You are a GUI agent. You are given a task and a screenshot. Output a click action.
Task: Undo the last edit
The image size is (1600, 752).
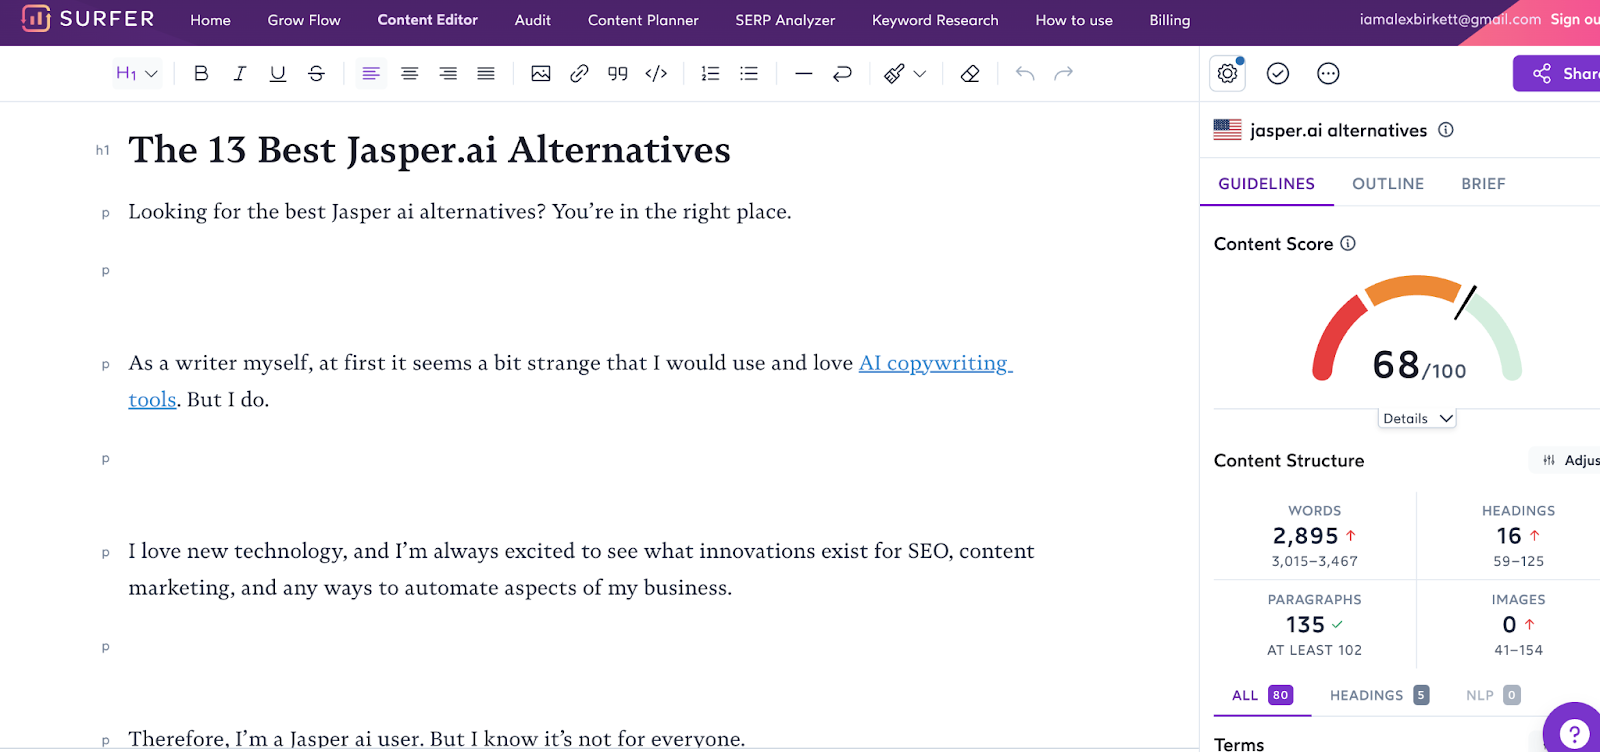pos(1025,73)
